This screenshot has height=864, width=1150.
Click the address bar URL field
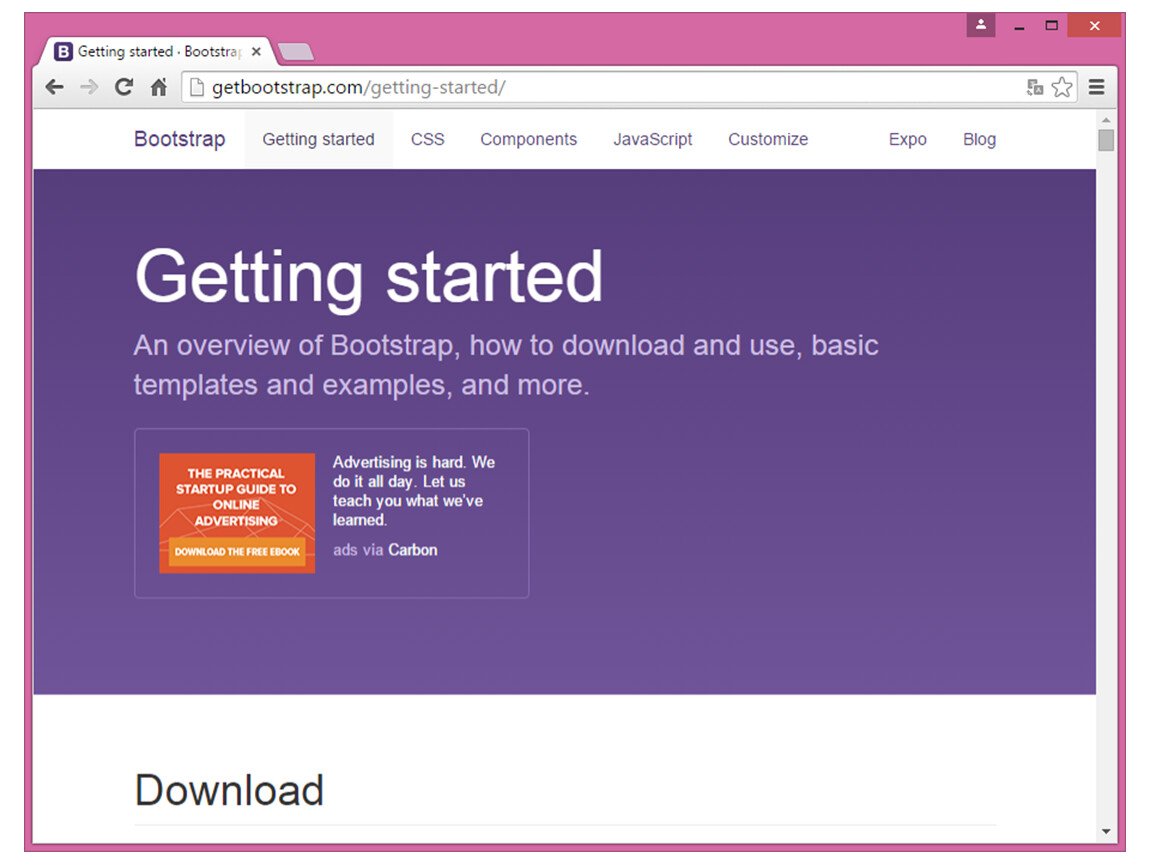coord(600,88)
